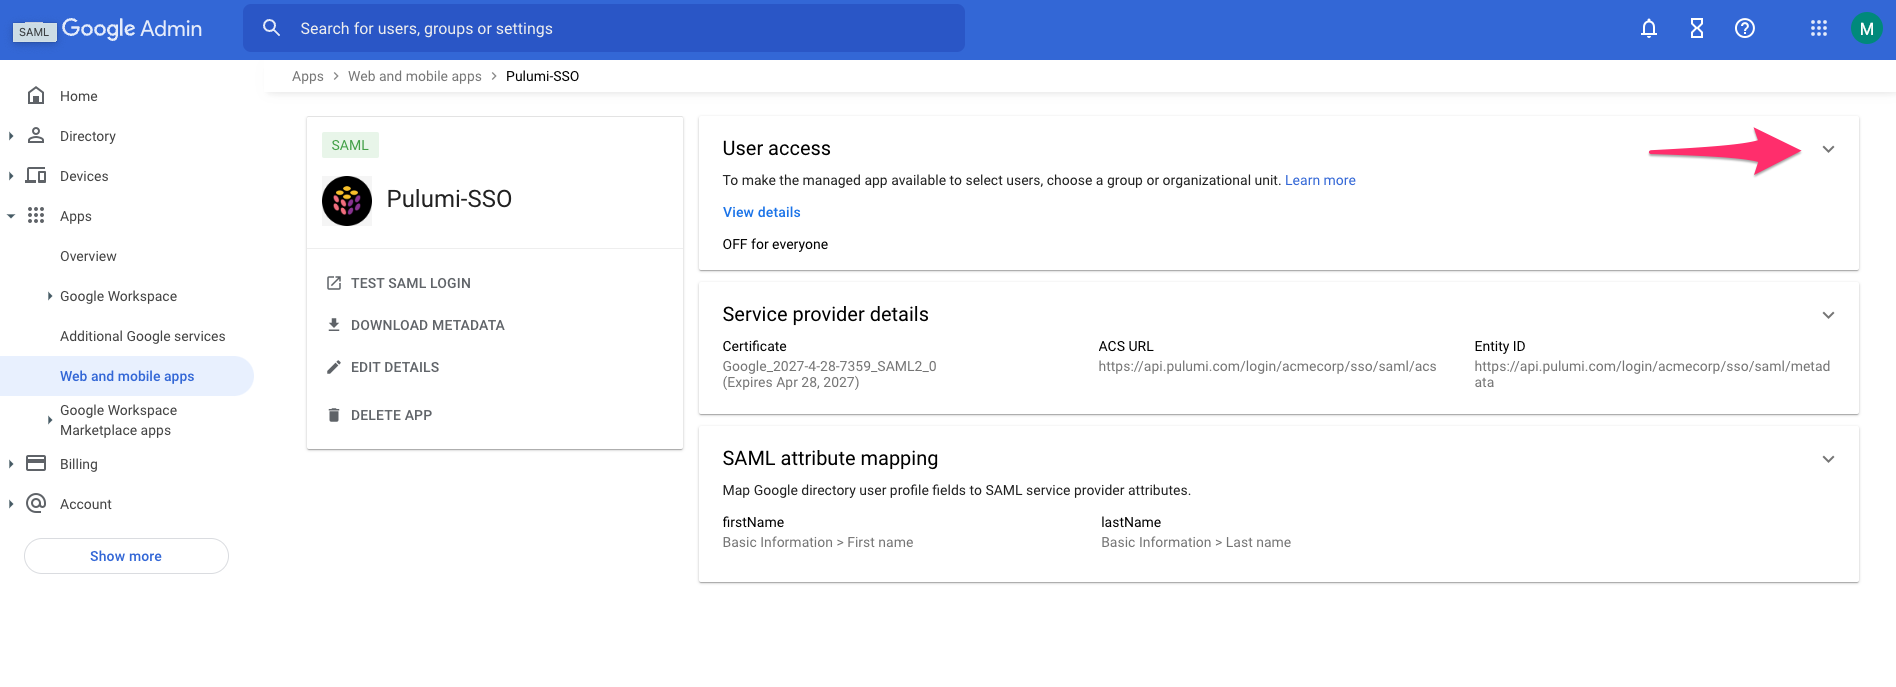Click TEST SAML LOGIN
Viewport: 1896px width, 687px height.
(411, 283)
